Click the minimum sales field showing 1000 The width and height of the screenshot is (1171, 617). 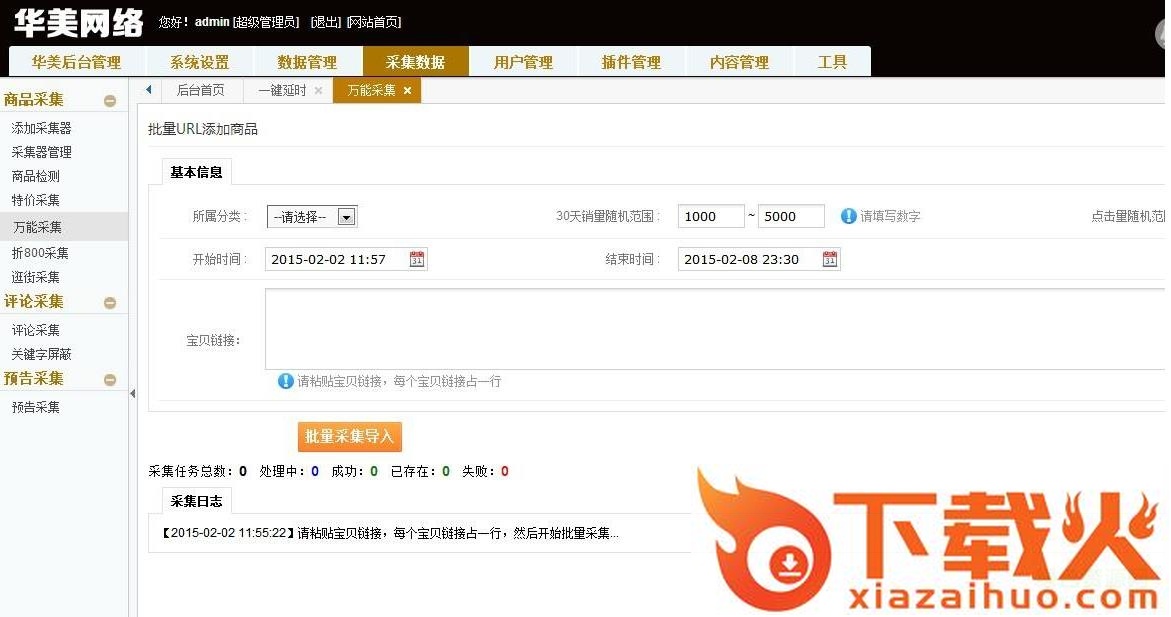710,217
